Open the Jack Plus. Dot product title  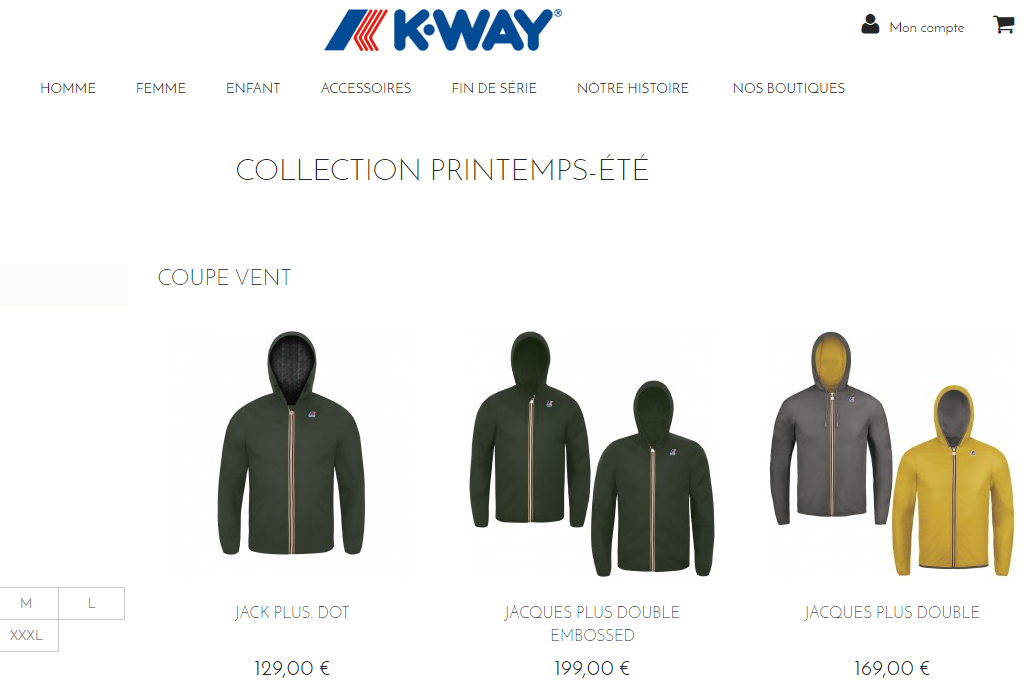click(x=292, y=612)
